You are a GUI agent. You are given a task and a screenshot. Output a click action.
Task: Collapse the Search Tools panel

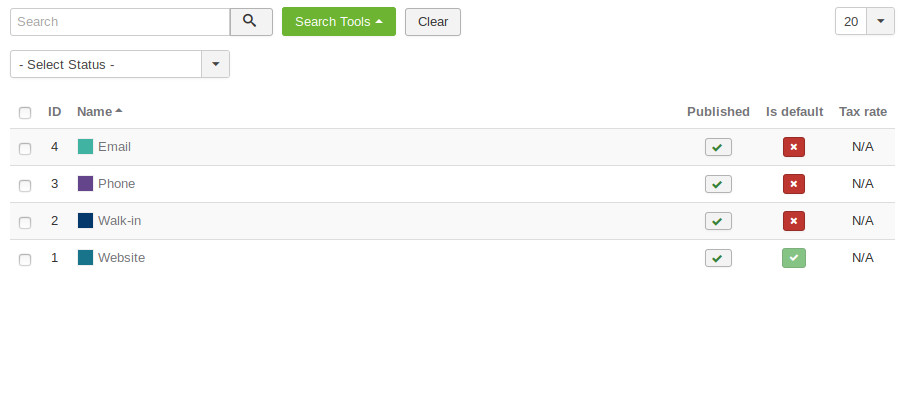[338, 22]
